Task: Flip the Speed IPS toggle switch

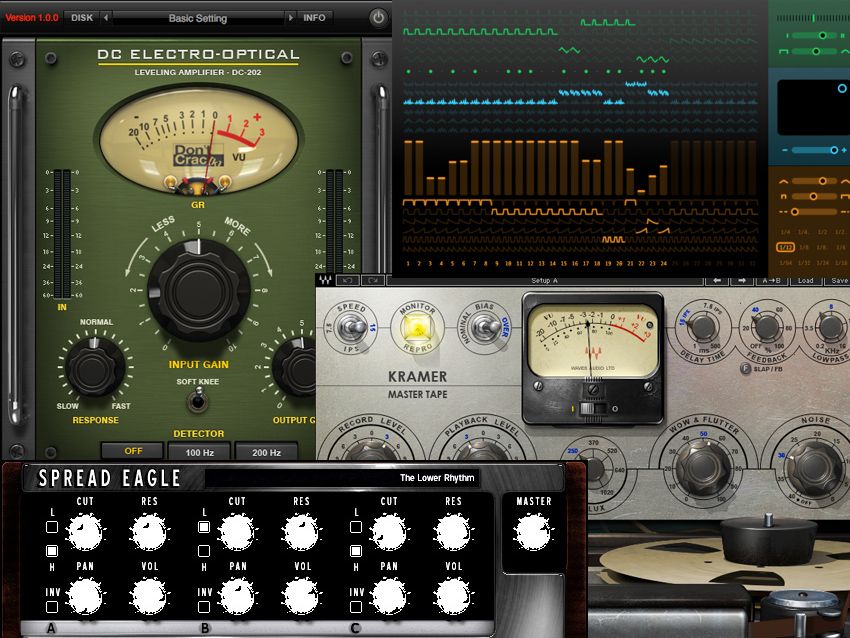Action: 352,327
